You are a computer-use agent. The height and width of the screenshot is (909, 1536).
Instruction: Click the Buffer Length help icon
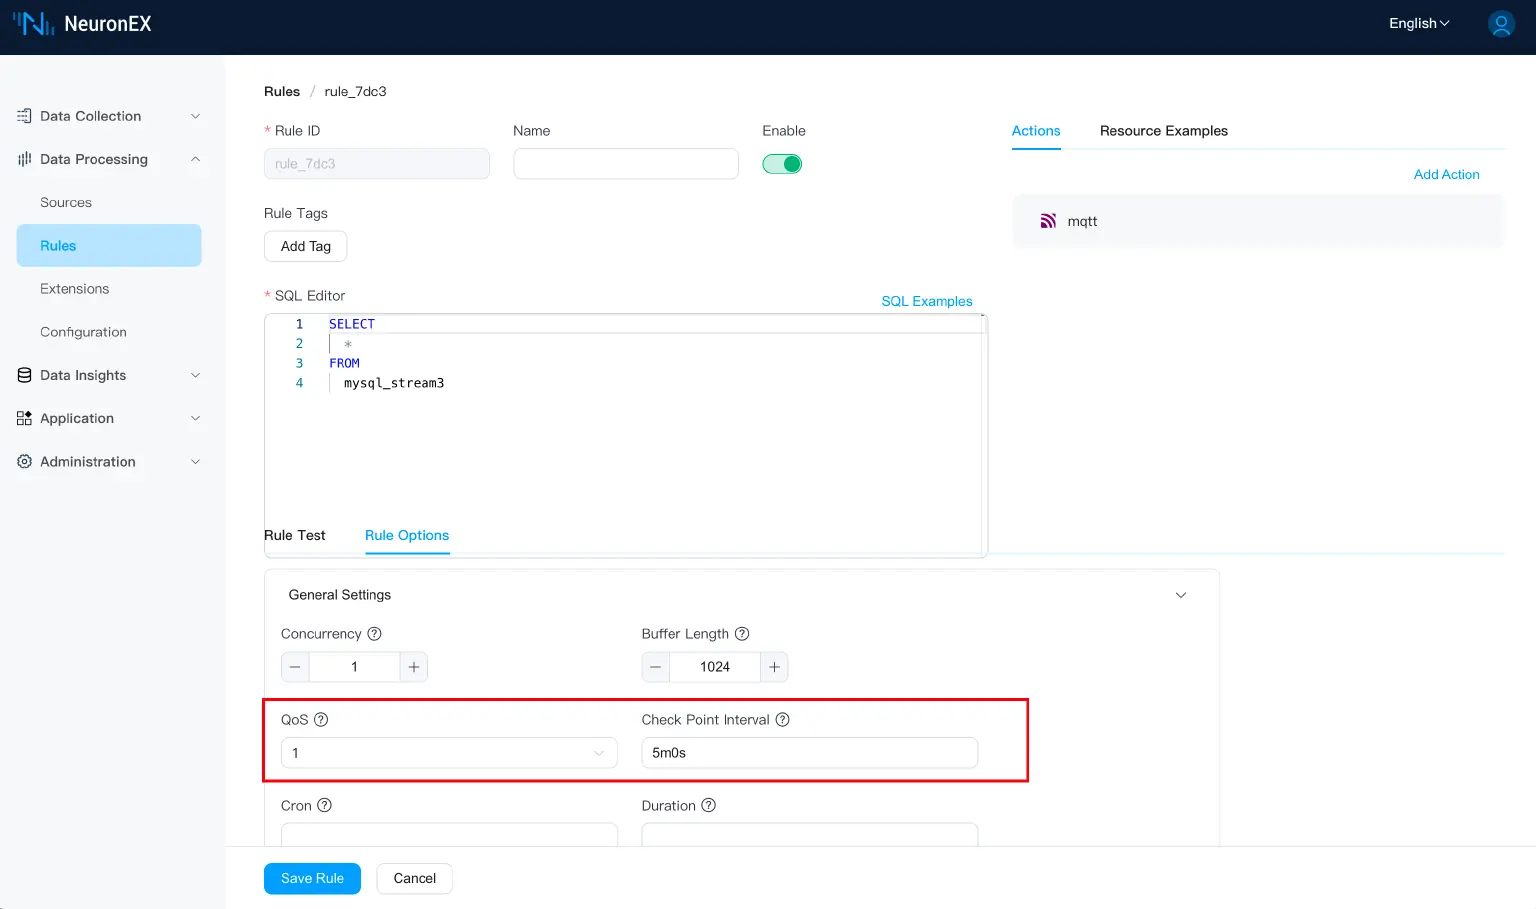click(742, 634)
